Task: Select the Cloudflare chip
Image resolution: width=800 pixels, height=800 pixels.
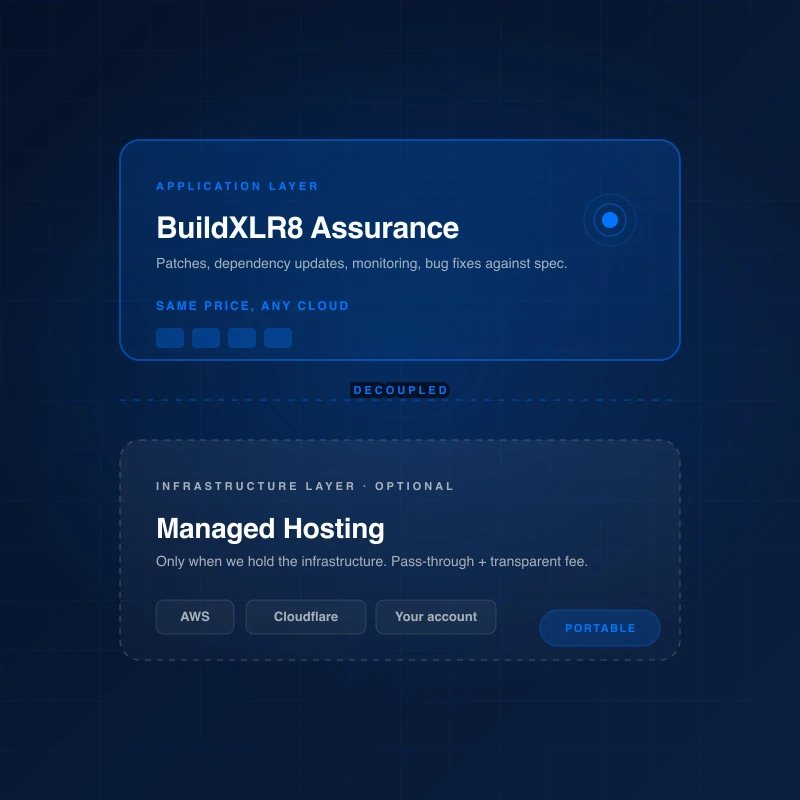Action: point(306,617)
